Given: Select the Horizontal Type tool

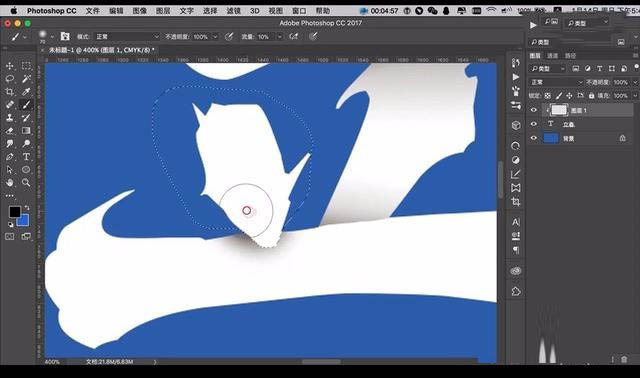Looking at the screenshot, I should tap(26, 157).
